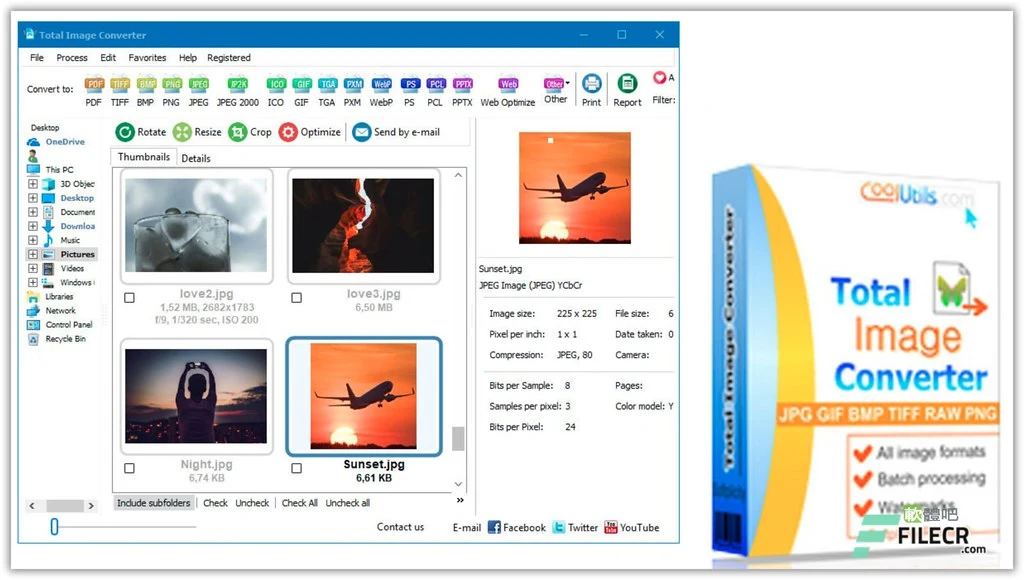This screenshot has width=1024, height=580.
Task: Expand the Pictures folder node
Action: pos(33,254)
